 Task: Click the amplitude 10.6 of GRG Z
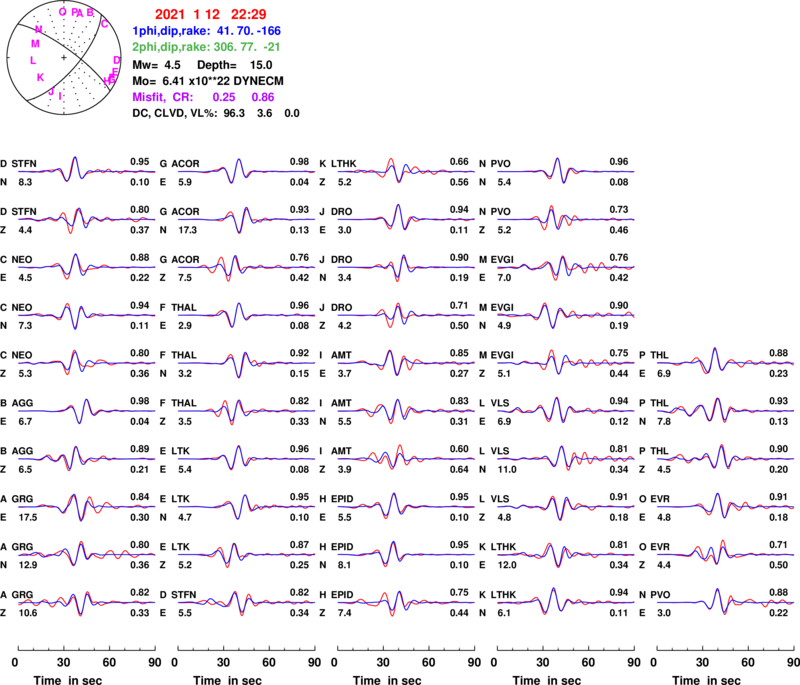(x=28, y=613)
